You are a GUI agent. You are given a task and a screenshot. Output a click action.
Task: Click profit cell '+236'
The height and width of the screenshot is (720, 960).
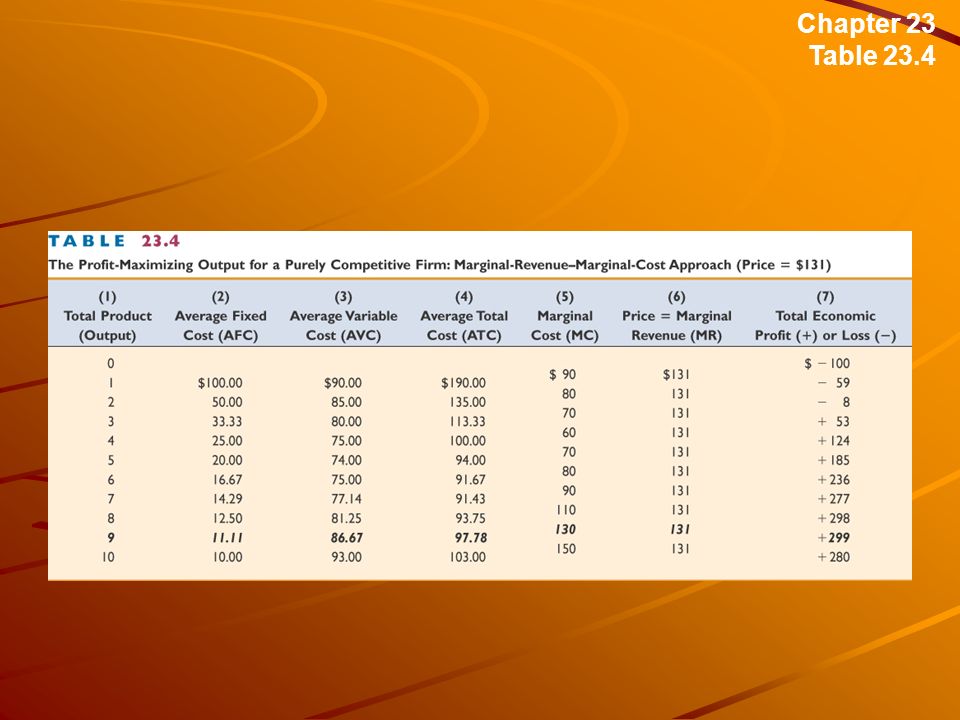[834, 480]
